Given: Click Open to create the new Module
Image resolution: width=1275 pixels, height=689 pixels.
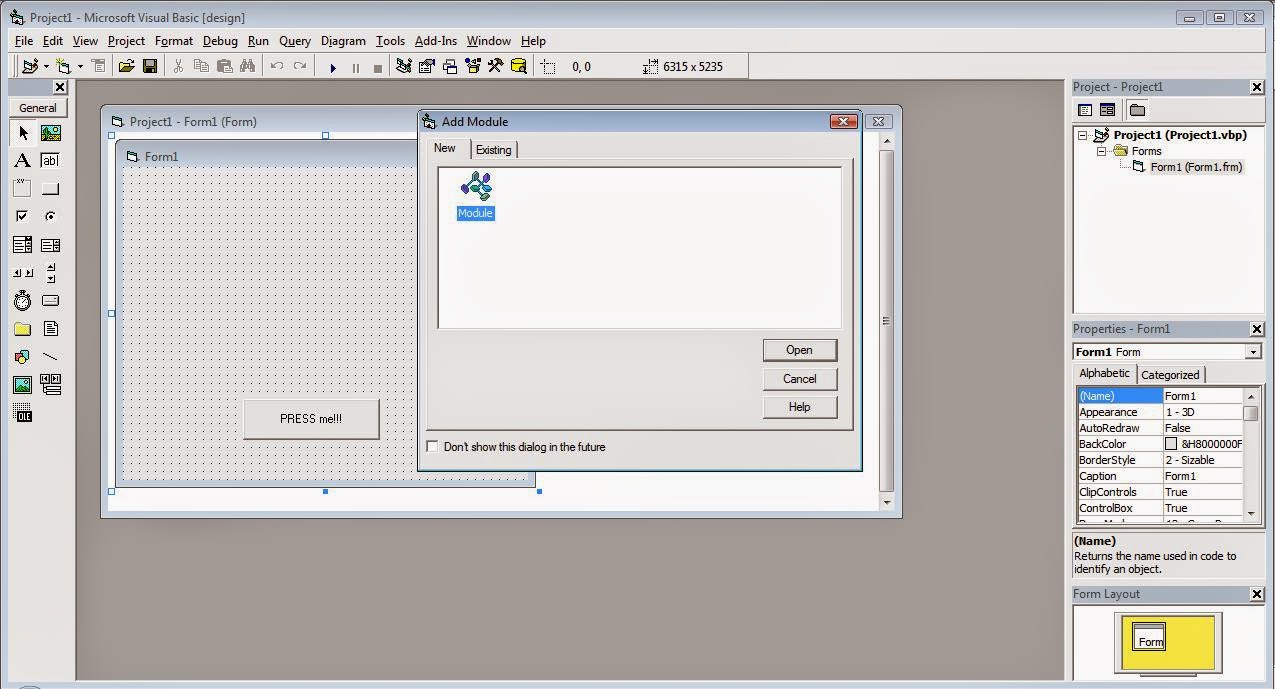Looking at the screenshot, I should click(x=799, y=350).
